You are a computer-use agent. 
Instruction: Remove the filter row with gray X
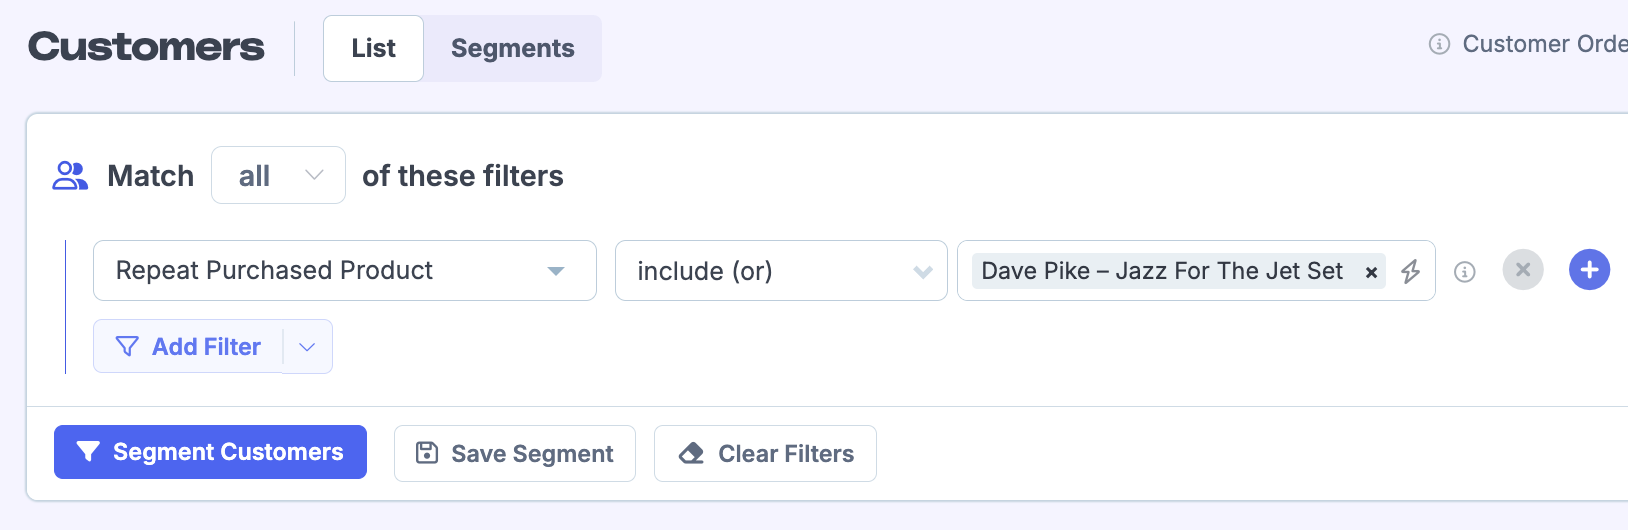1522,270
